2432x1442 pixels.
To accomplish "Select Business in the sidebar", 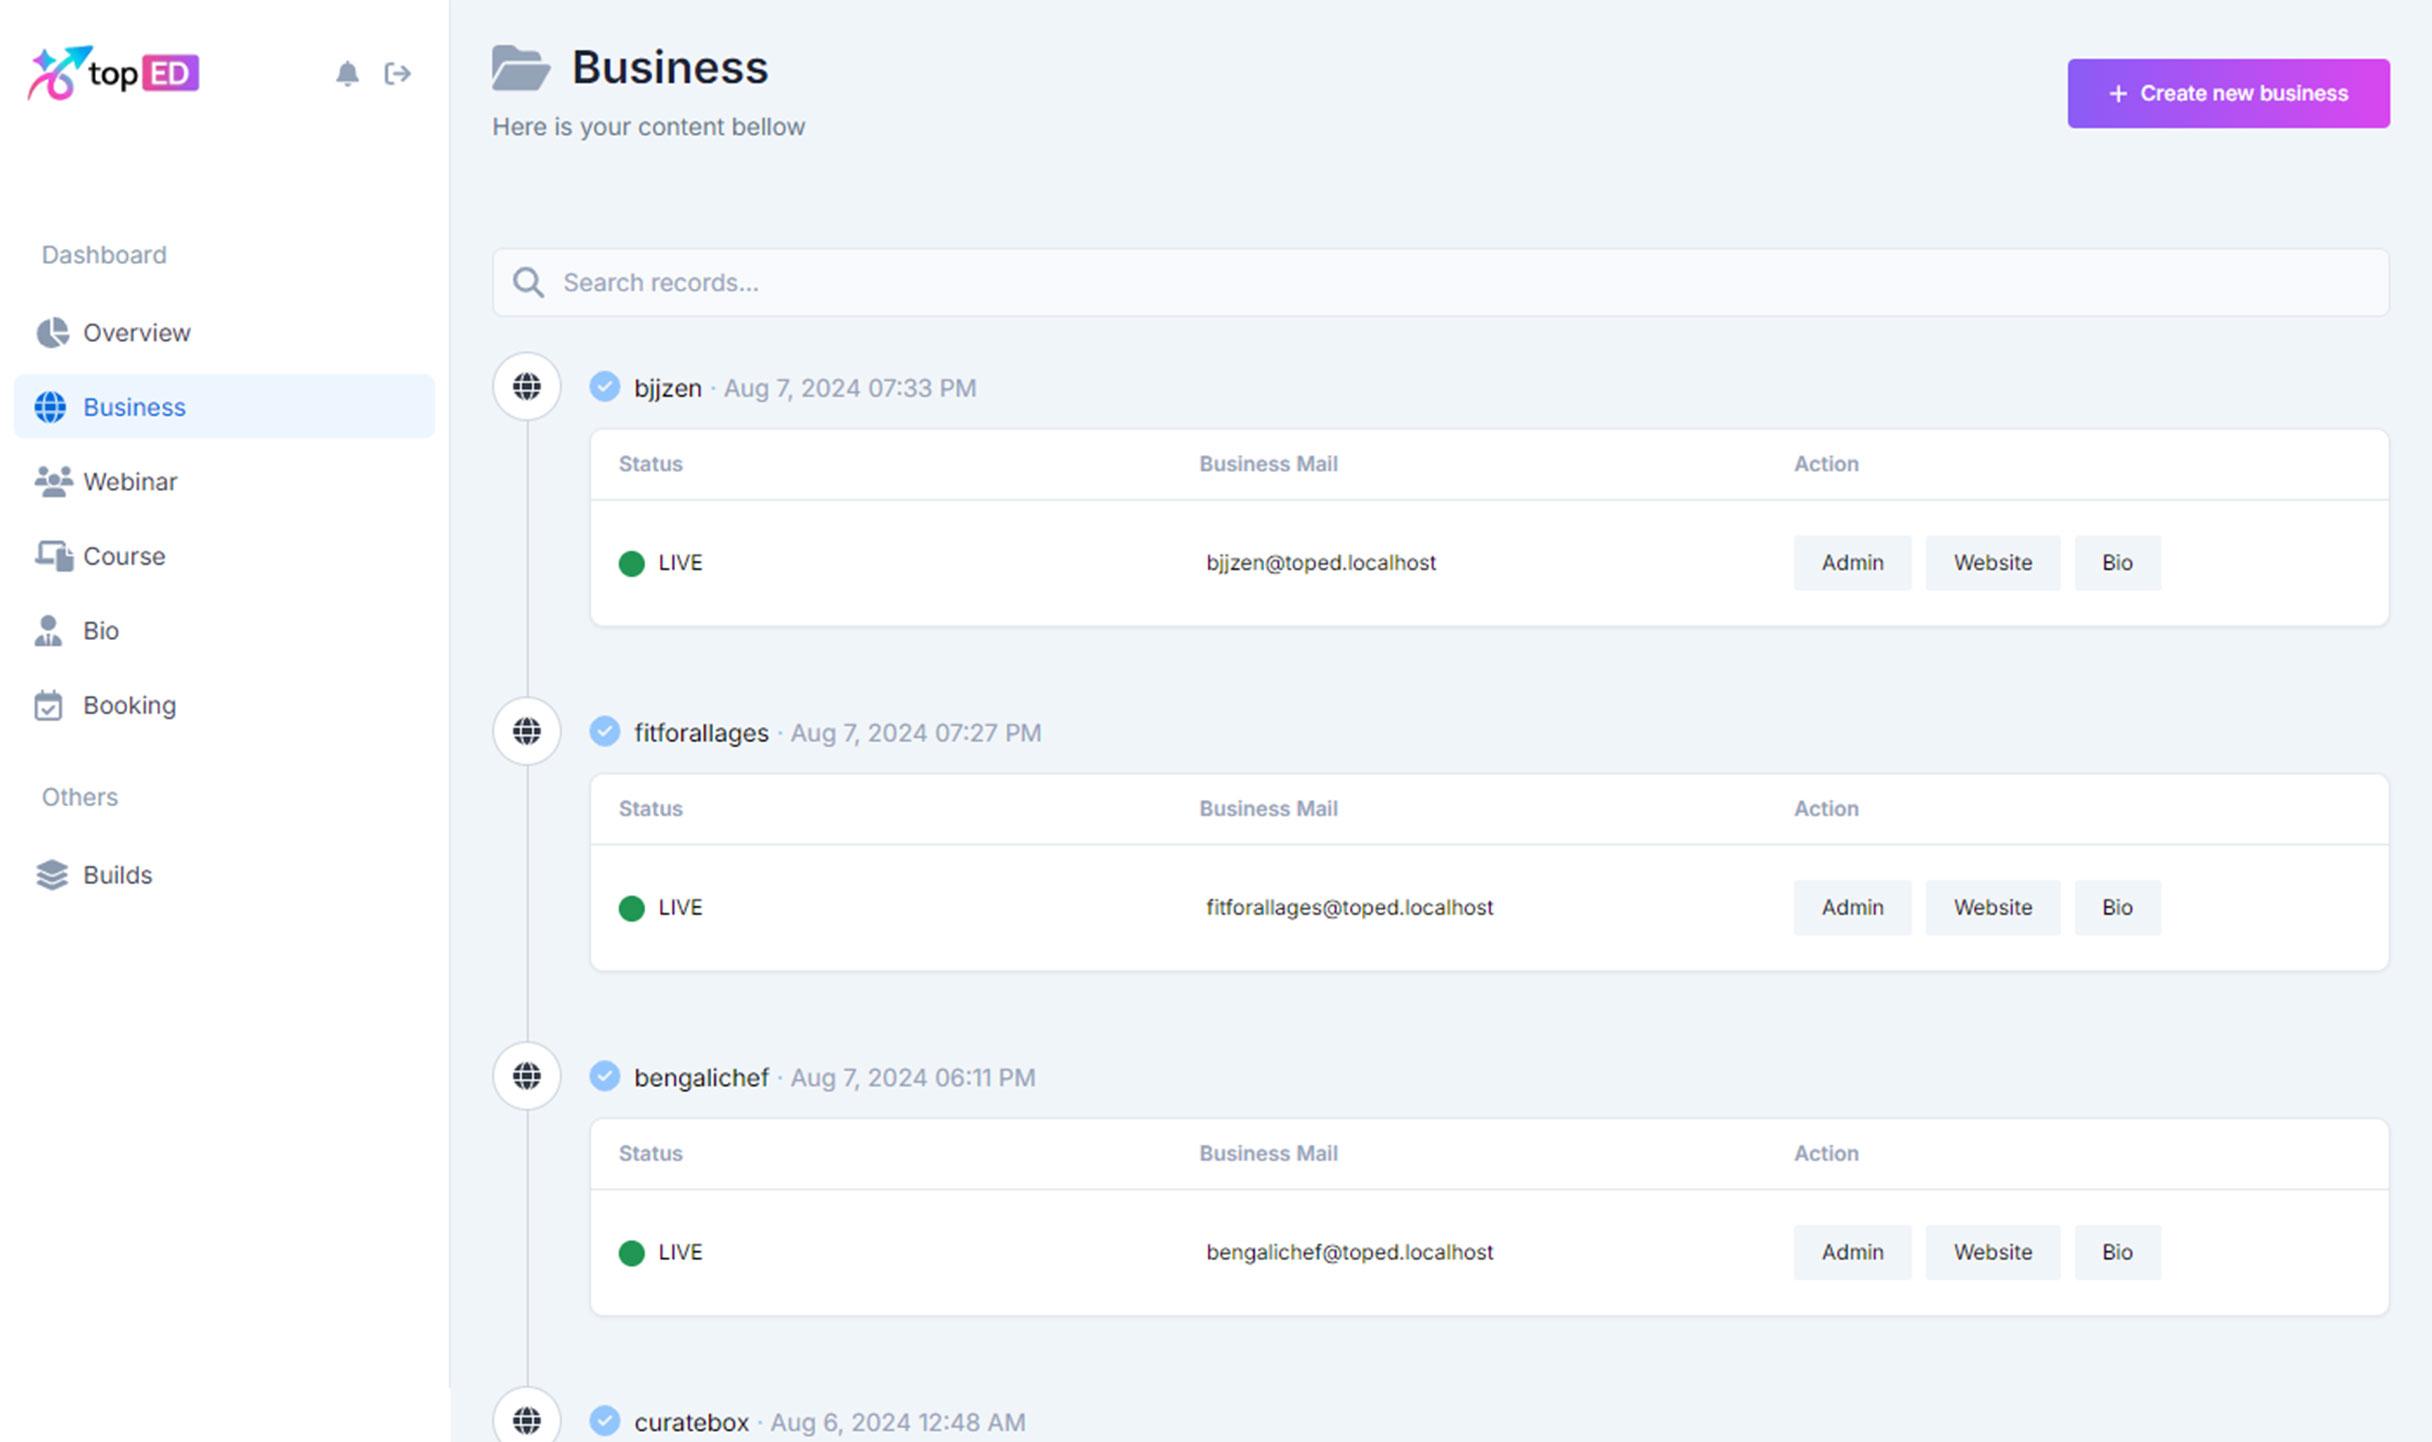I will (224, 407).
